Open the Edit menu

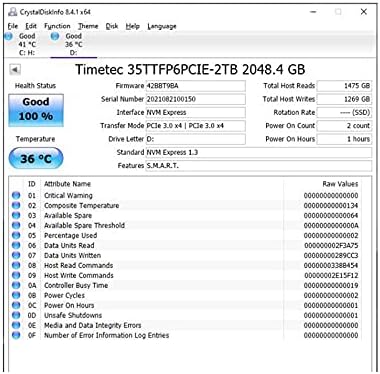point(31,26)
